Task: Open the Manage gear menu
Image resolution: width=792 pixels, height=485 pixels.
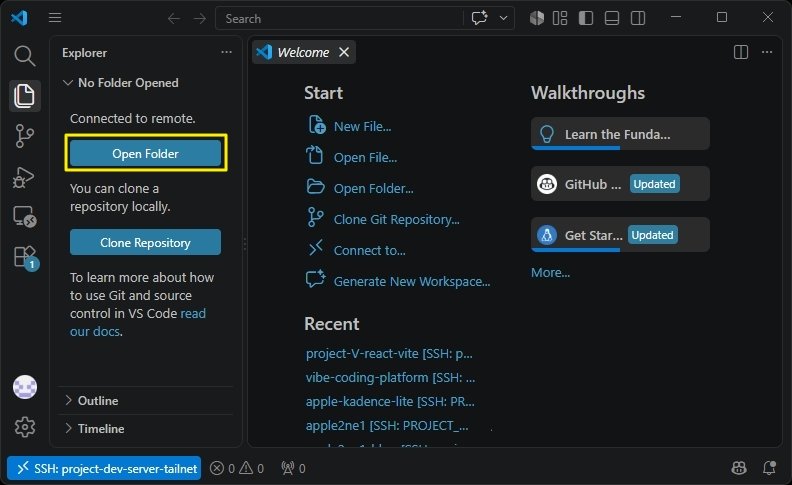Action: (x=24, y=427)
